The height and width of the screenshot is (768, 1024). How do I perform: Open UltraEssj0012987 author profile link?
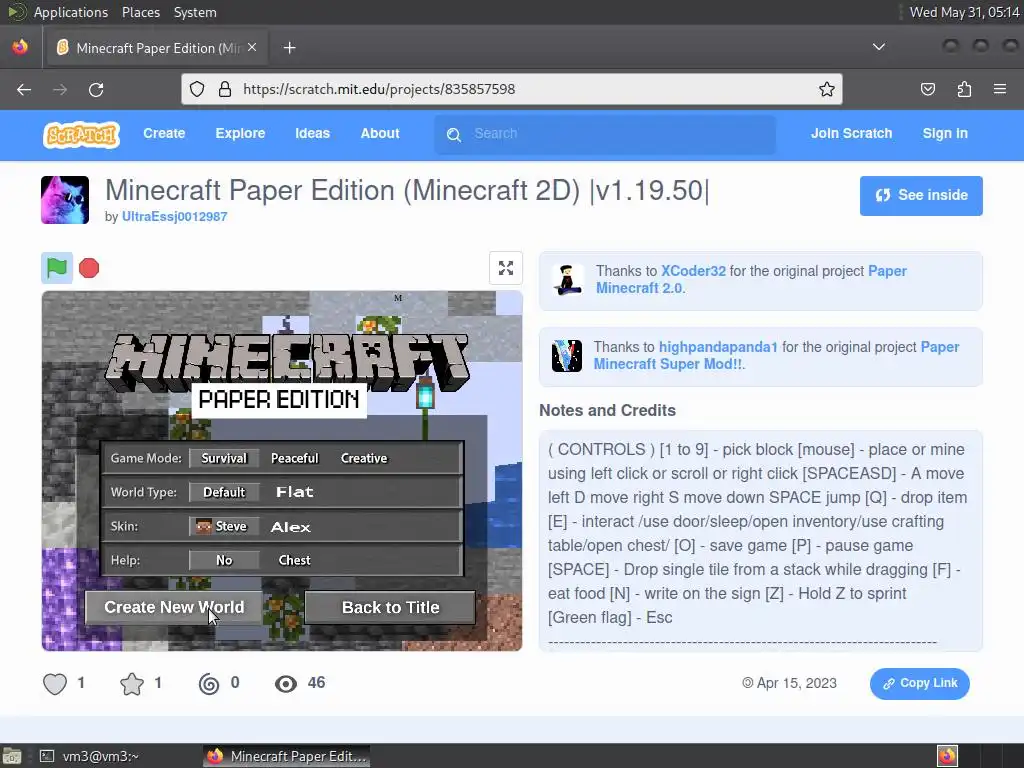pyautogui.click(x=174, y=217)
